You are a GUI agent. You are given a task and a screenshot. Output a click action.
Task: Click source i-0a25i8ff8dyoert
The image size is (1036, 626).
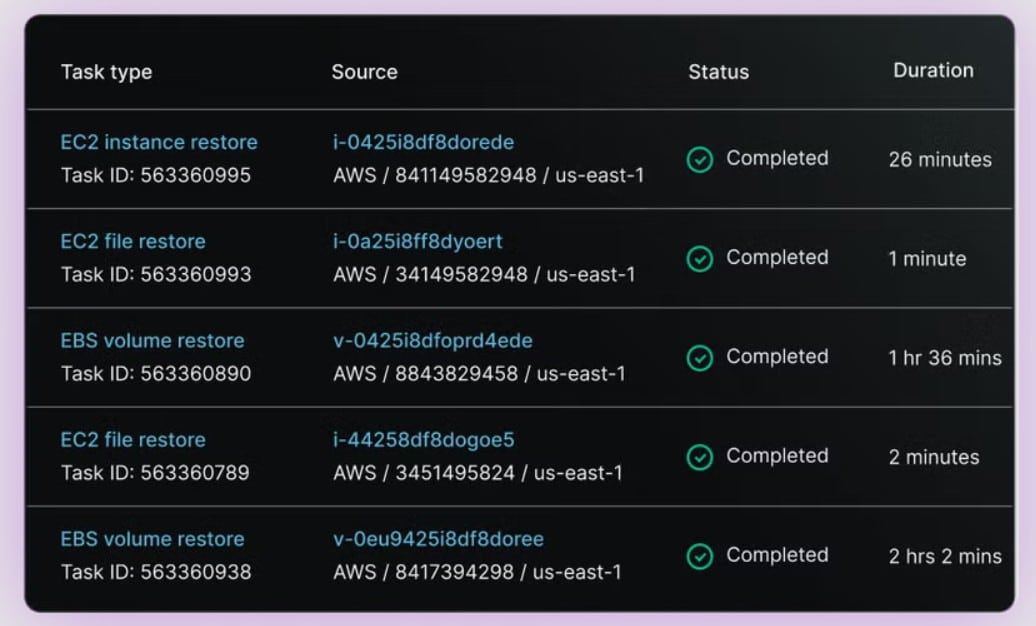pos(419,241)
